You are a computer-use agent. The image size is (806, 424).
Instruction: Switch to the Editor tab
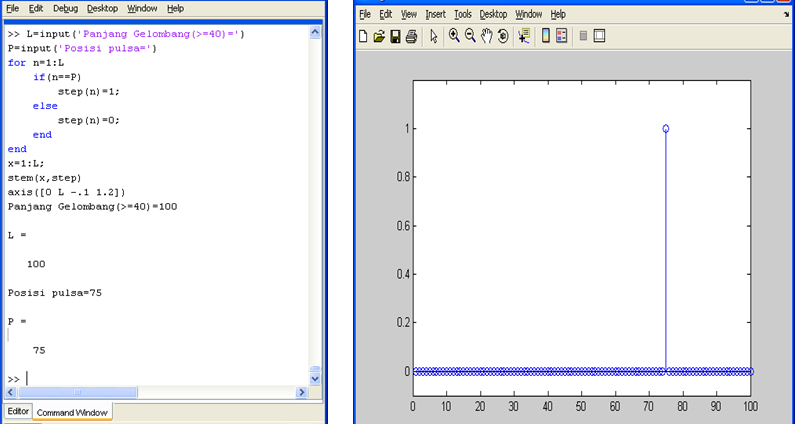pos(18,411)
